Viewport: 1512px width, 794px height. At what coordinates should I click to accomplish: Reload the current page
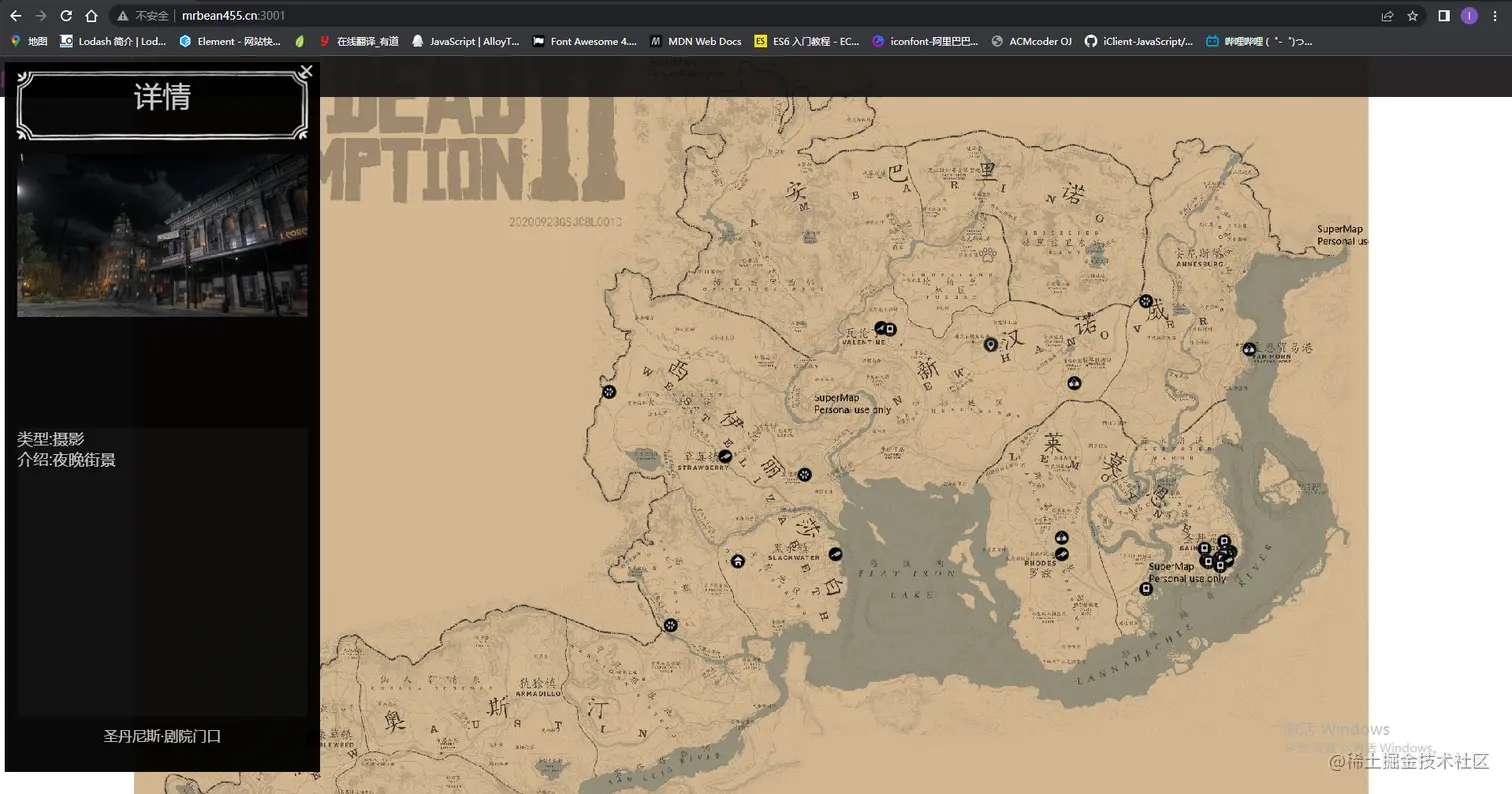66,16
